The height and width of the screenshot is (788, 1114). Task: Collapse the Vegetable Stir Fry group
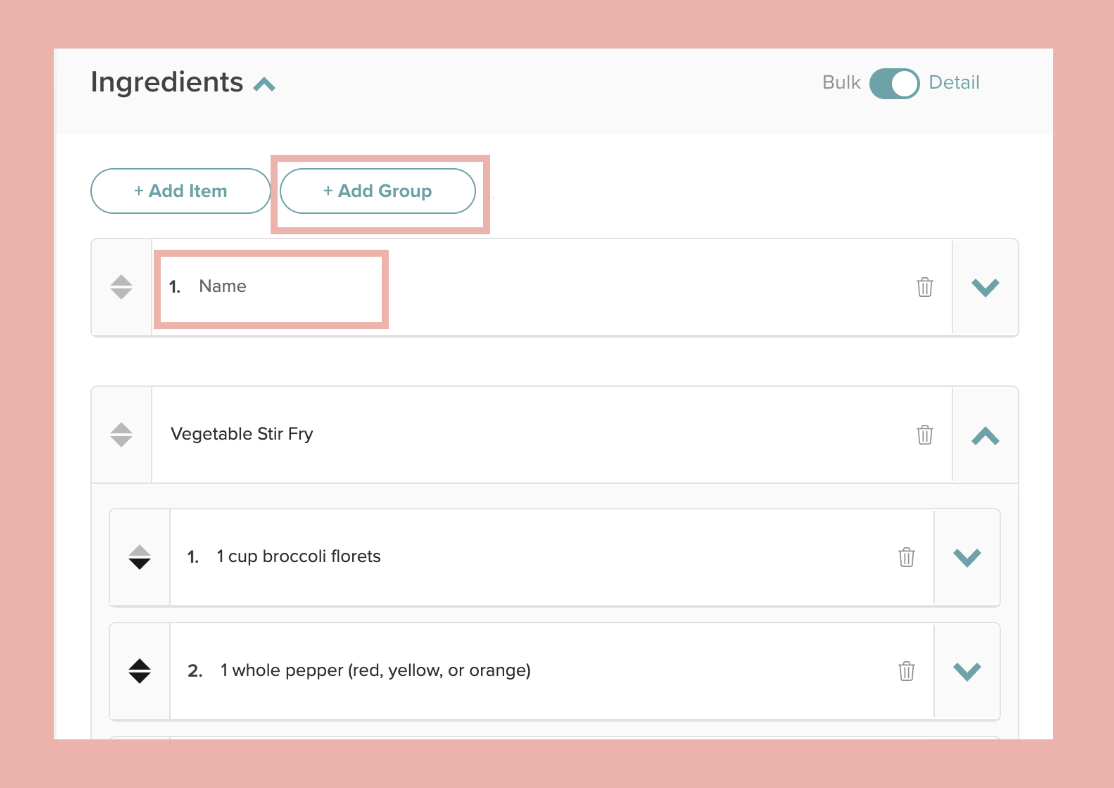[x=985, y=434]
